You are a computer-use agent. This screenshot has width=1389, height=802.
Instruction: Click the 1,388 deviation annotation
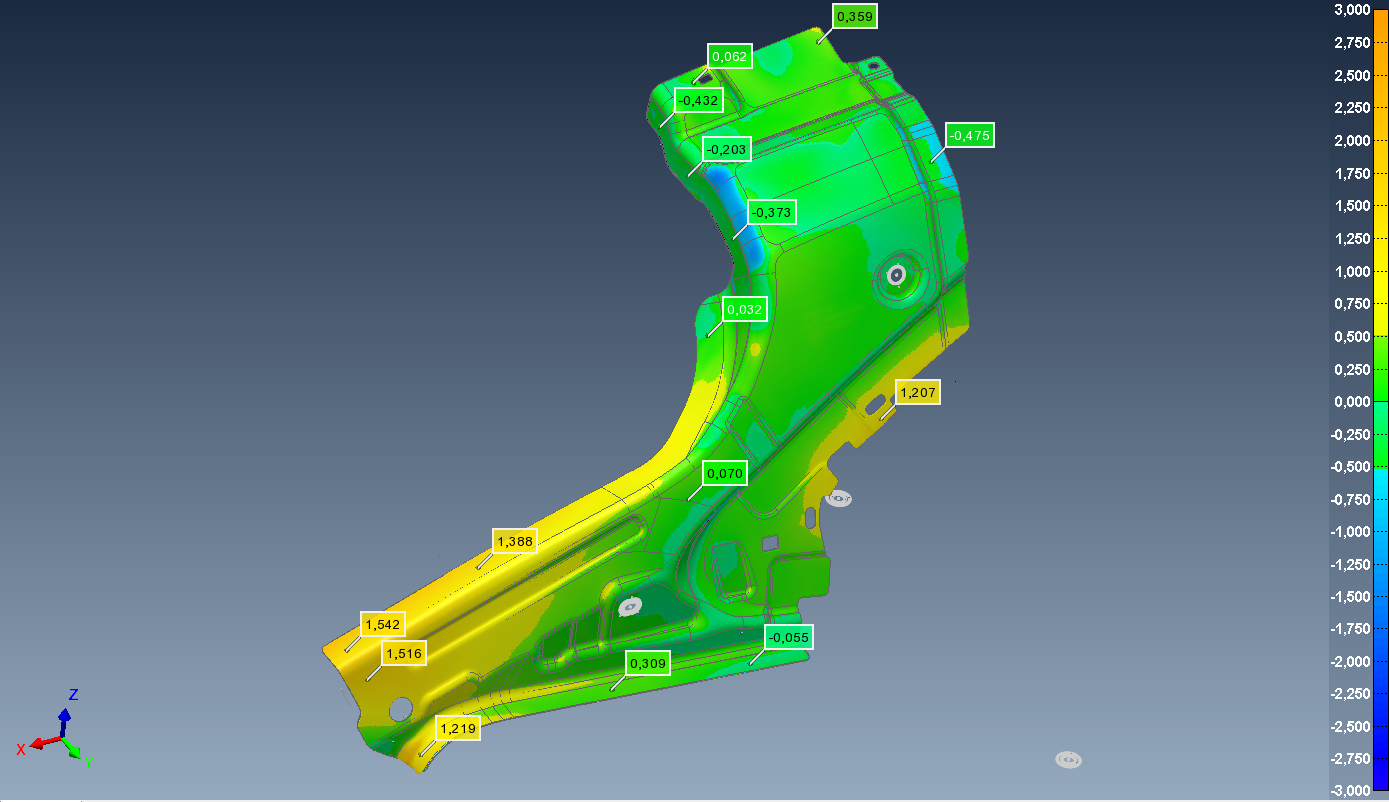(514, 542)
